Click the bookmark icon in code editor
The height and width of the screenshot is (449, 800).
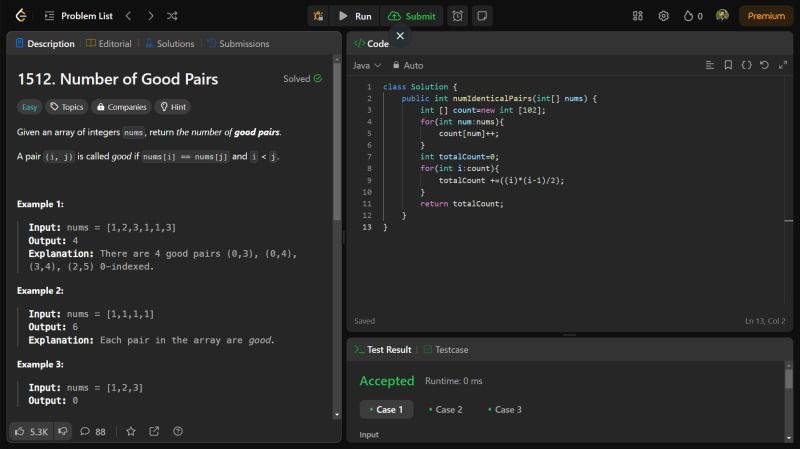728,65
